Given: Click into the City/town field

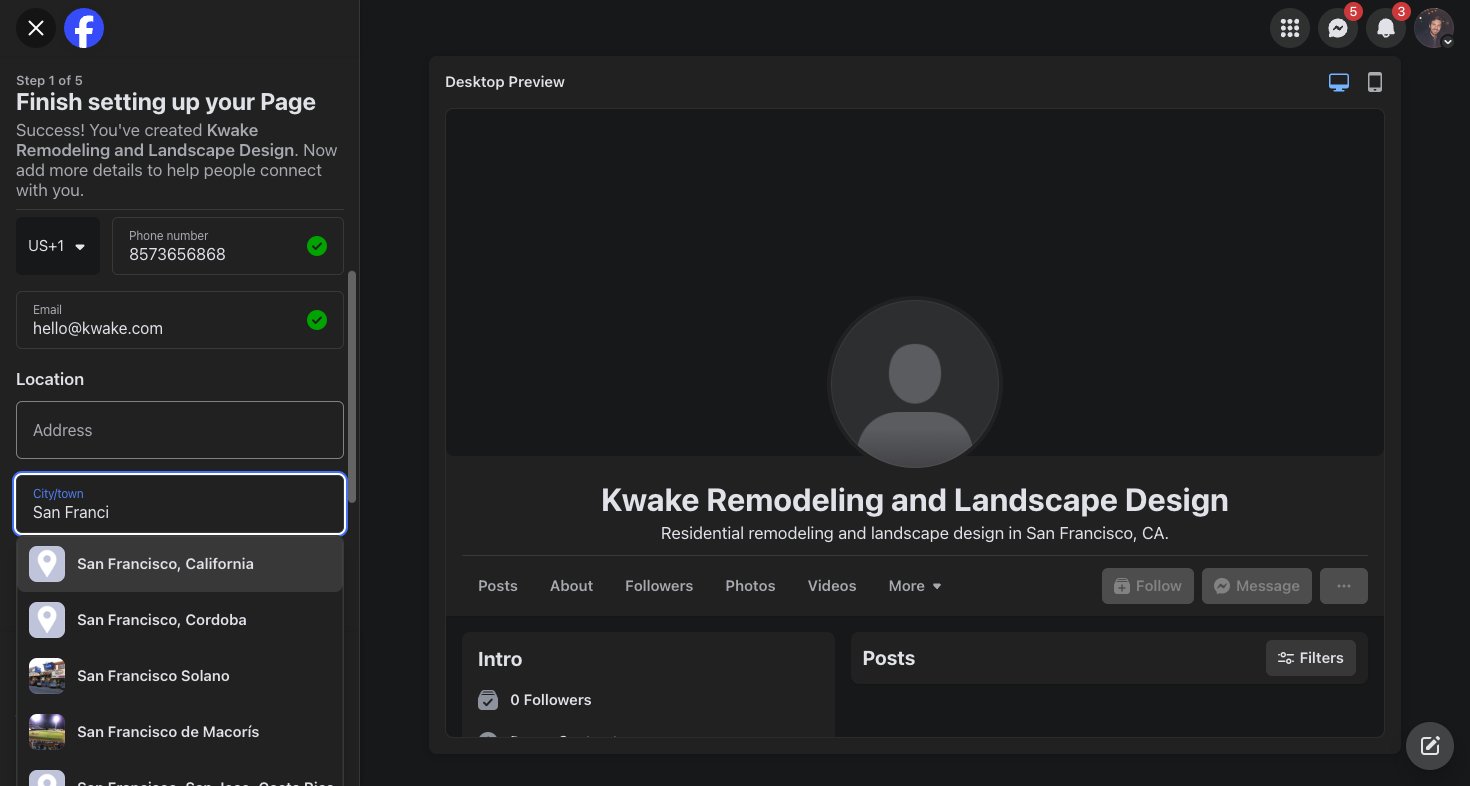Looking at the screenshot, I should pyautogui.click(x=180, y=504).
